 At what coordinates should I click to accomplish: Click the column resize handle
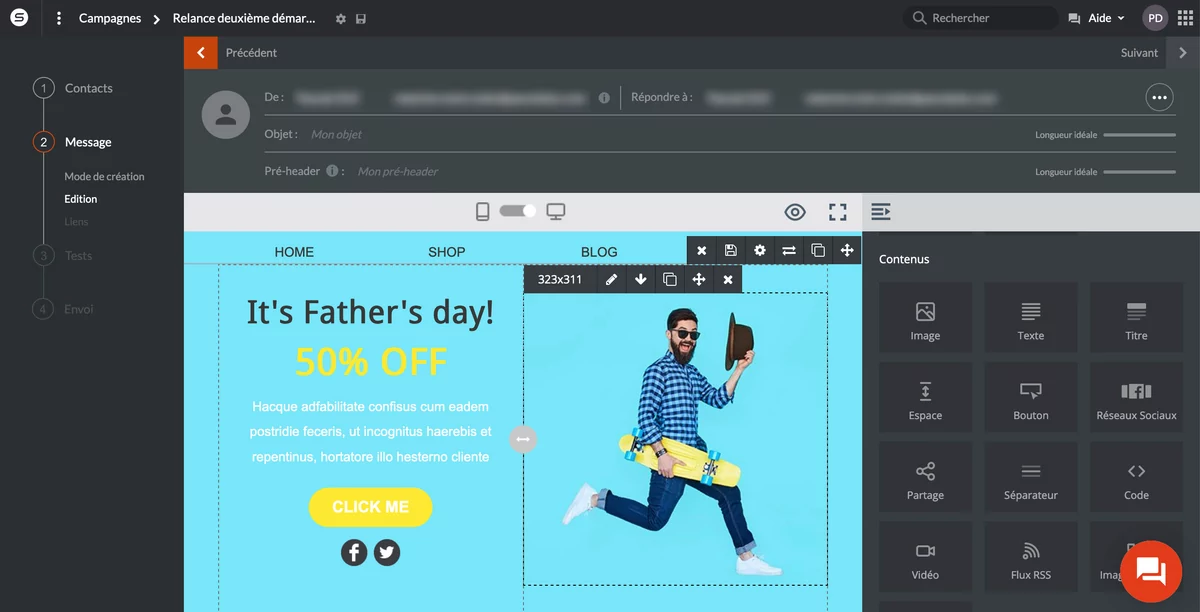tap(523, 438)
